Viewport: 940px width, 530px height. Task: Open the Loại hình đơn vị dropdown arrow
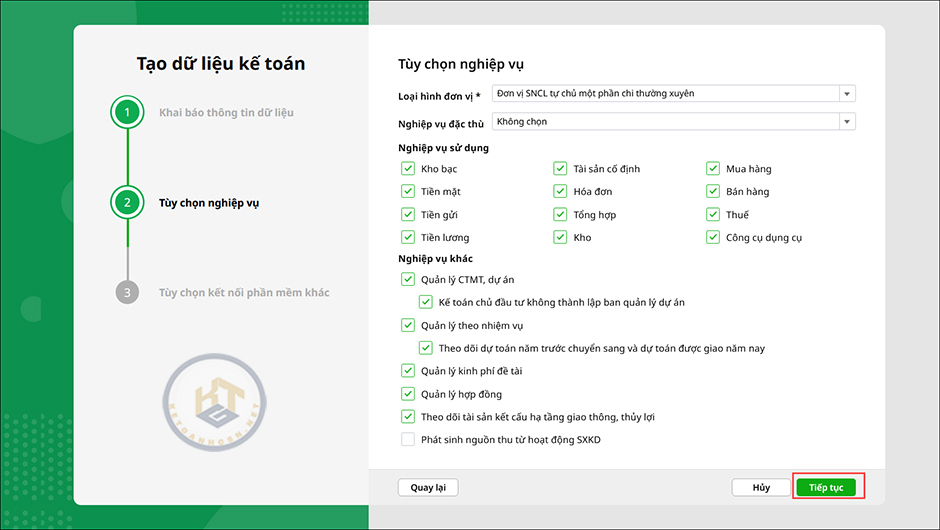(x=847, y=94)
